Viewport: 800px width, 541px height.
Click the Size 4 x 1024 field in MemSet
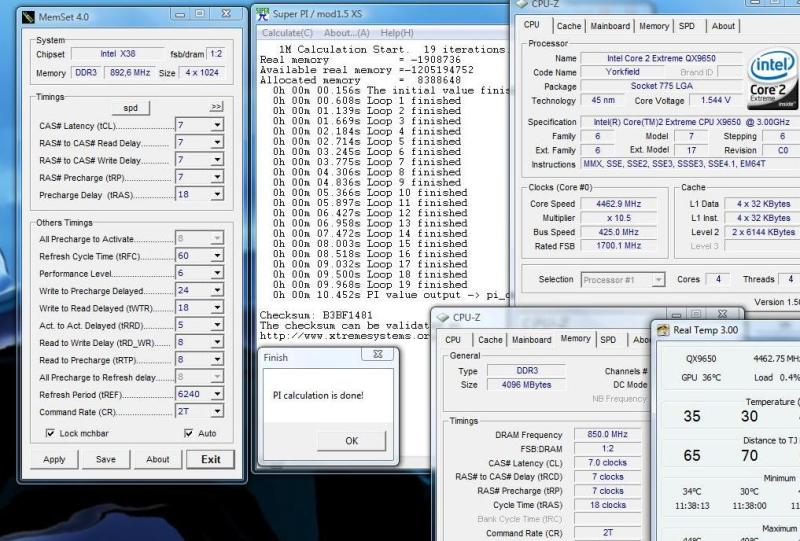click(x=202, y=73)
